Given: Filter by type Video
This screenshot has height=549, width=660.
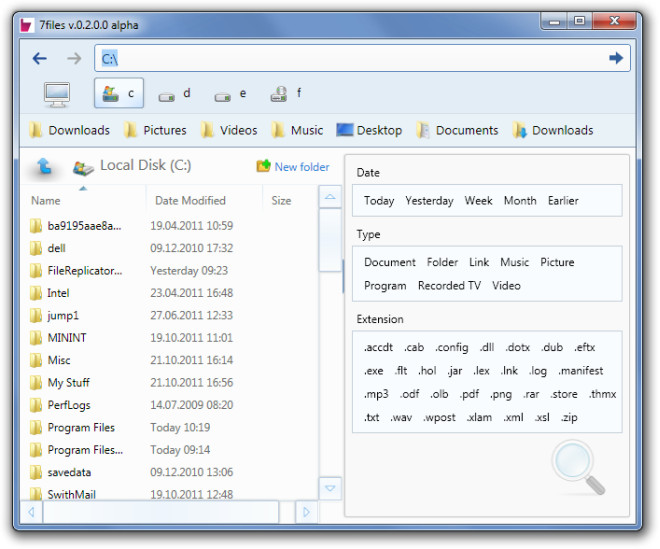Looking at the screenshot, I should coord(506,286).
